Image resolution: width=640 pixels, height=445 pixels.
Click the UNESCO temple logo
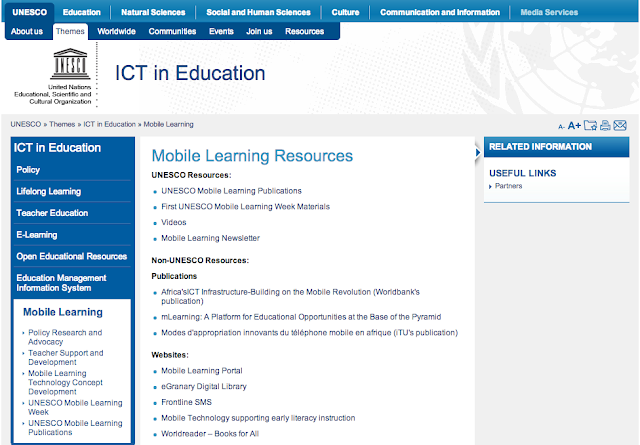pos(70,64)
